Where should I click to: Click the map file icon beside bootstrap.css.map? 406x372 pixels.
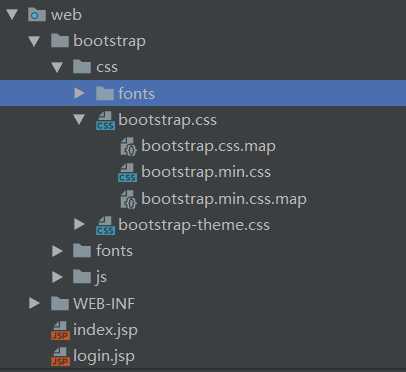click(128, 147)
